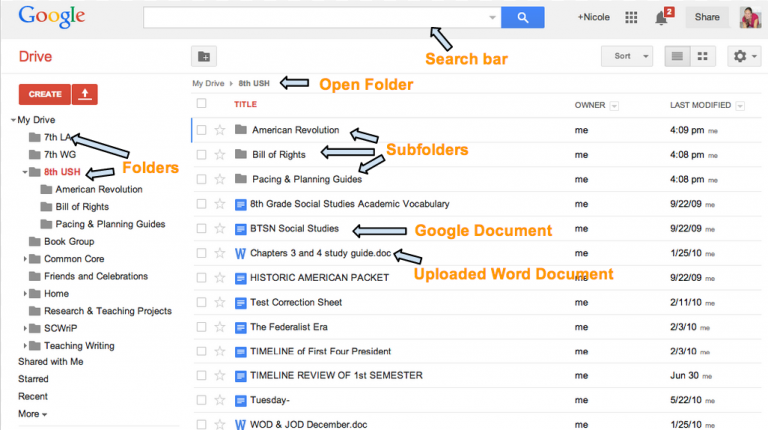Expand the Common Core folder tree
Image resolution: width=768 pixels, height=430 pixels.
point(25,259)
